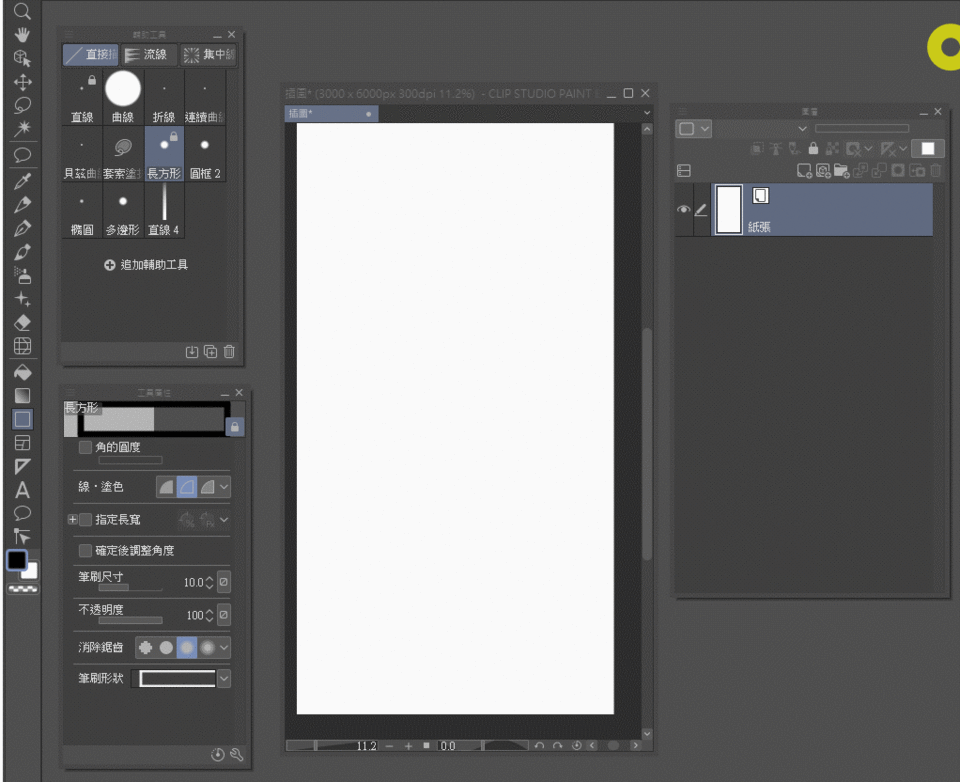This screenshot has width=960, height=782.
Task: Click the black main color swatch
Action: 17,560
